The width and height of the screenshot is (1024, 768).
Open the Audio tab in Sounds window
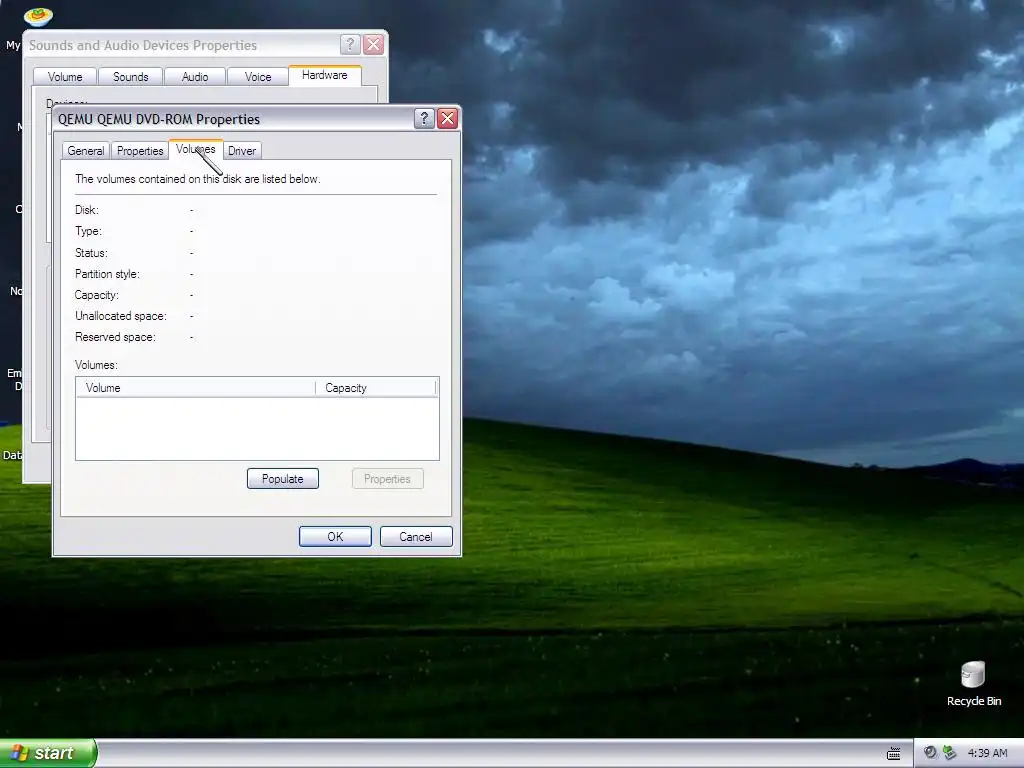pyautogui.click(x=195, y=77)
